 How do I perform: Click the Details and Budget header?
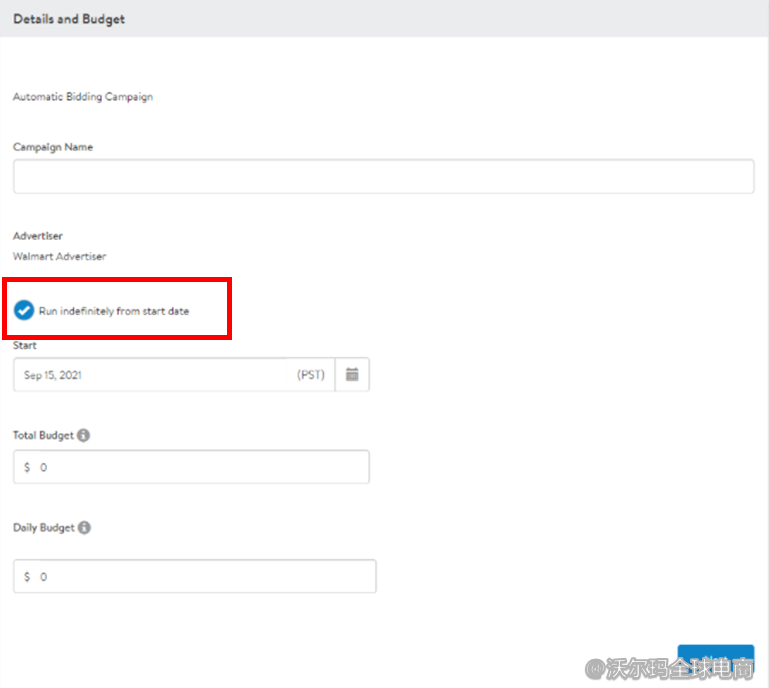pyautogui.click(x=69, y=19)
